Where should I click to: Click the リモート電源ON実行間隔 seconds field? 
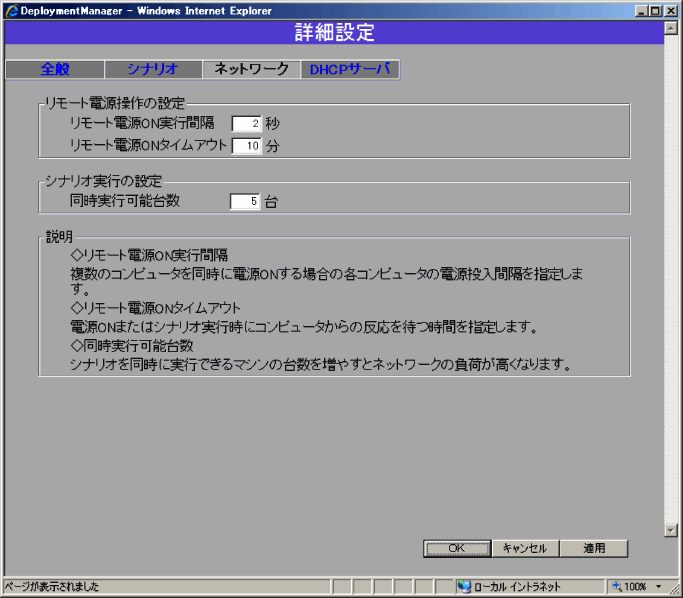[x=247, y=123]
